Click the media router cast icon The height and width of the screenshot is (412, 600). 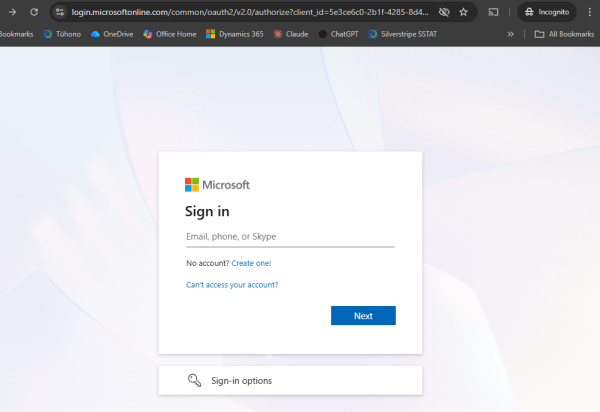pyautogui.click(x=493, y=12)
